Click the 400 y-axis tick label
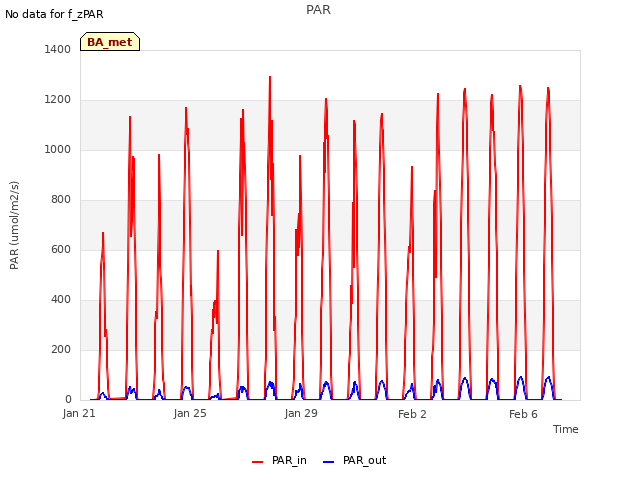 pyautogui.click(x=61, y=300)
